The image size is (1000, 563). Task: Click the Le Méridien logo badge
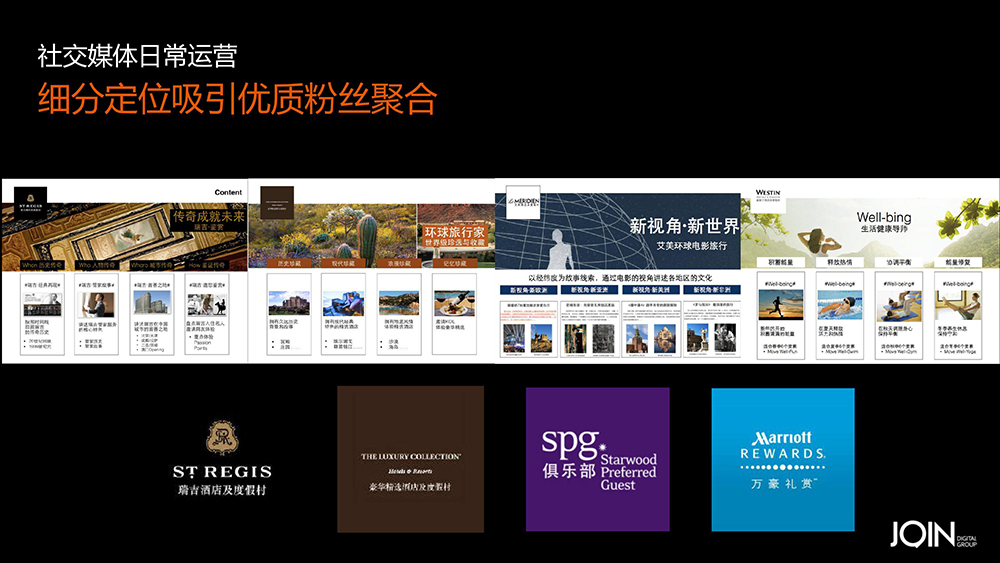523,202
